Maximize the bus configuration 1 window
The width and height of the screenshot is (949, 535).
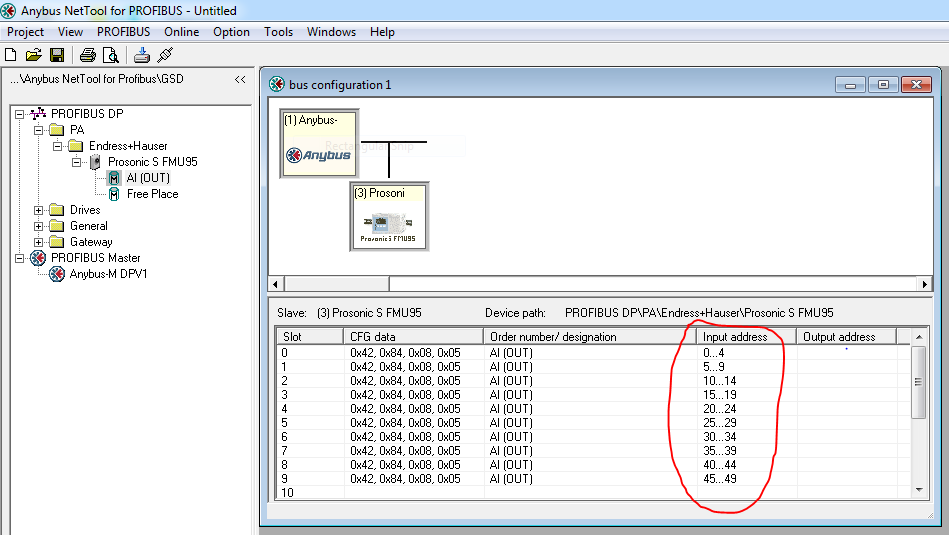[883, 85]
